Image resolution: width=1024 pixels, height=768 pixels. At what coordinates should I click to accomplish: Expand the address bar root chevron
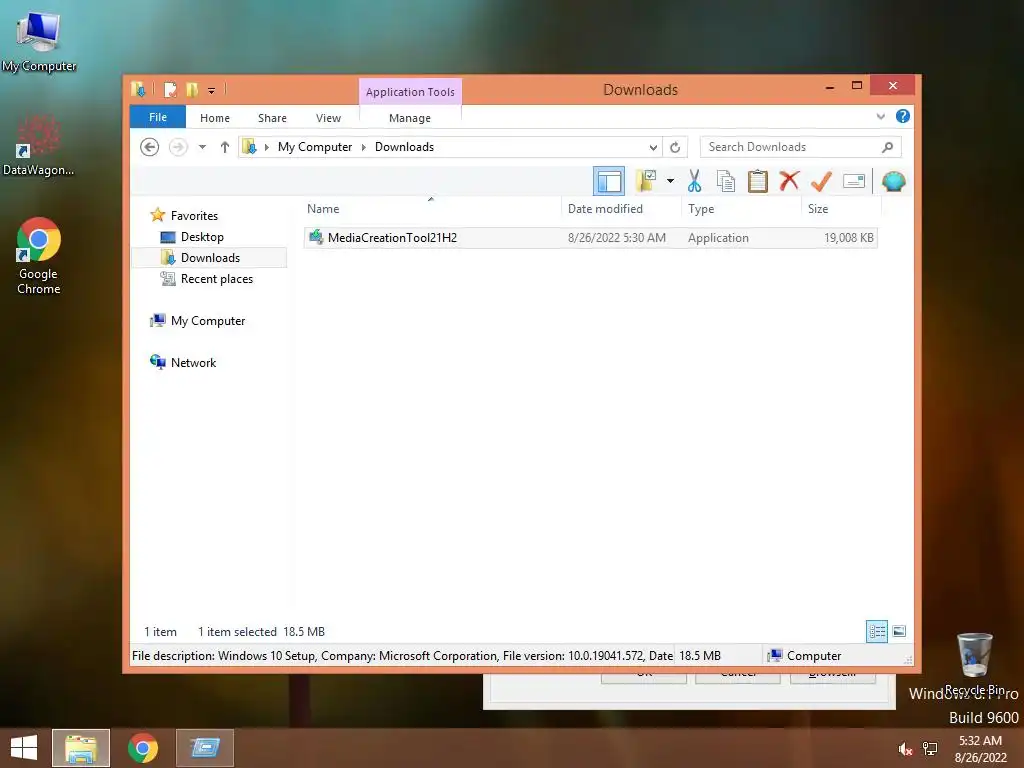tap(266, 147)
